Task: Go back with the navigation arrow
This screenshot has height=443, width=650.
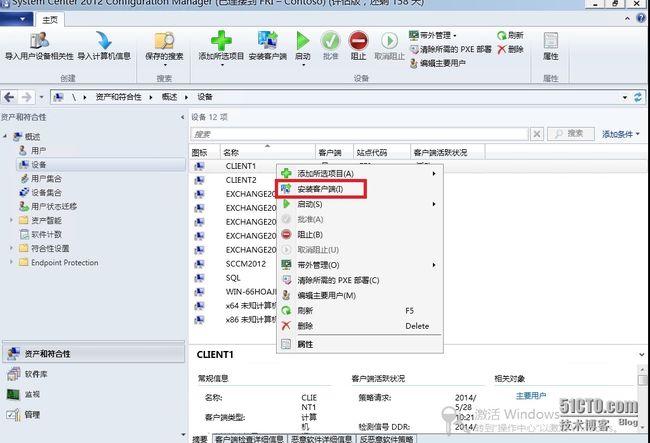Action: (x=9, y=97)
